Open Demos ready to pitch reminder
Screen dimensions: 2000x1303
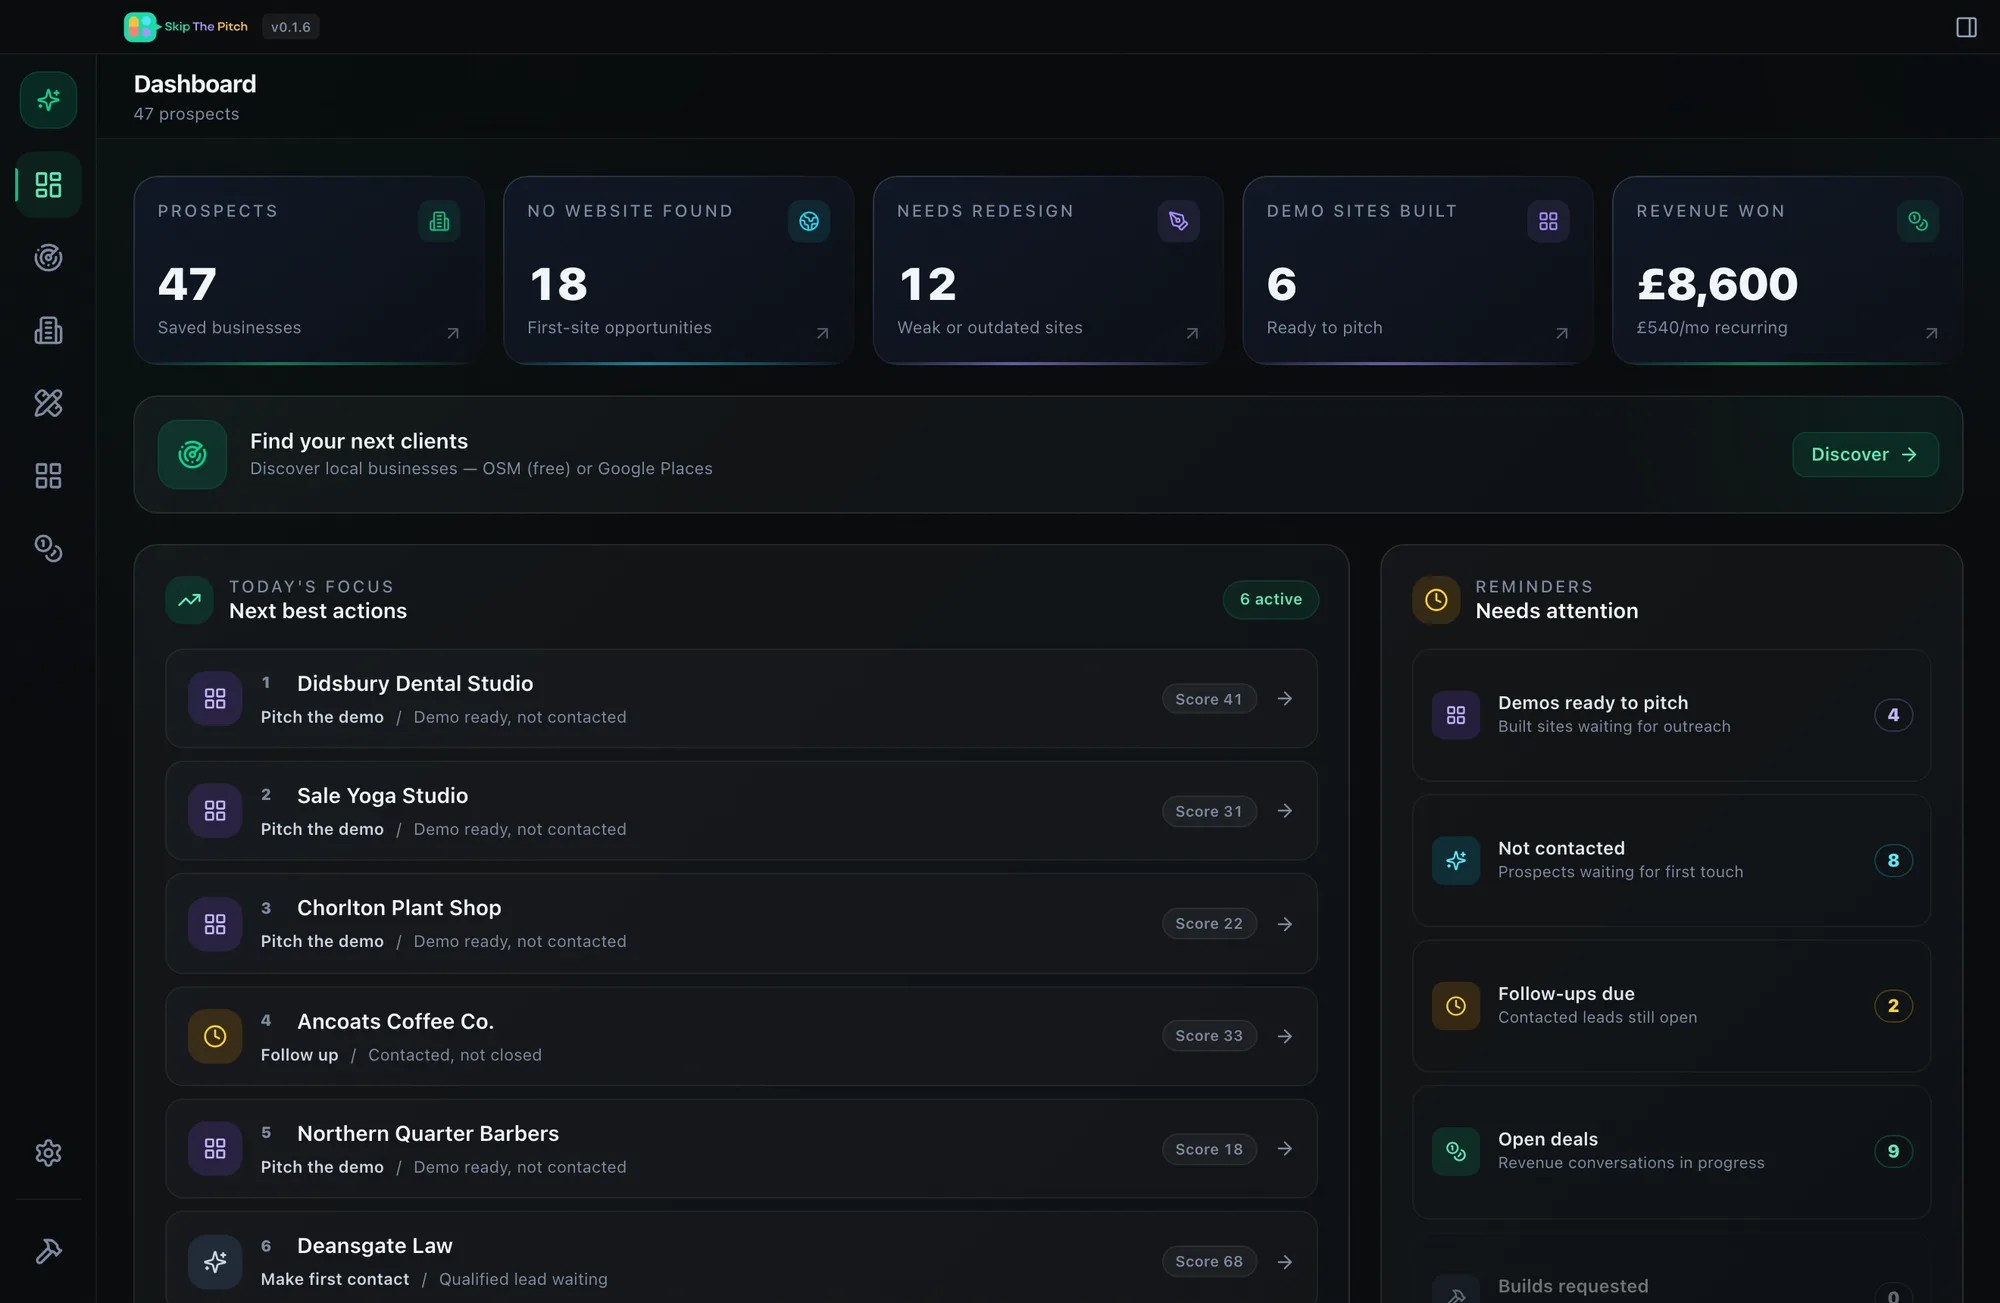(1671, 715)
